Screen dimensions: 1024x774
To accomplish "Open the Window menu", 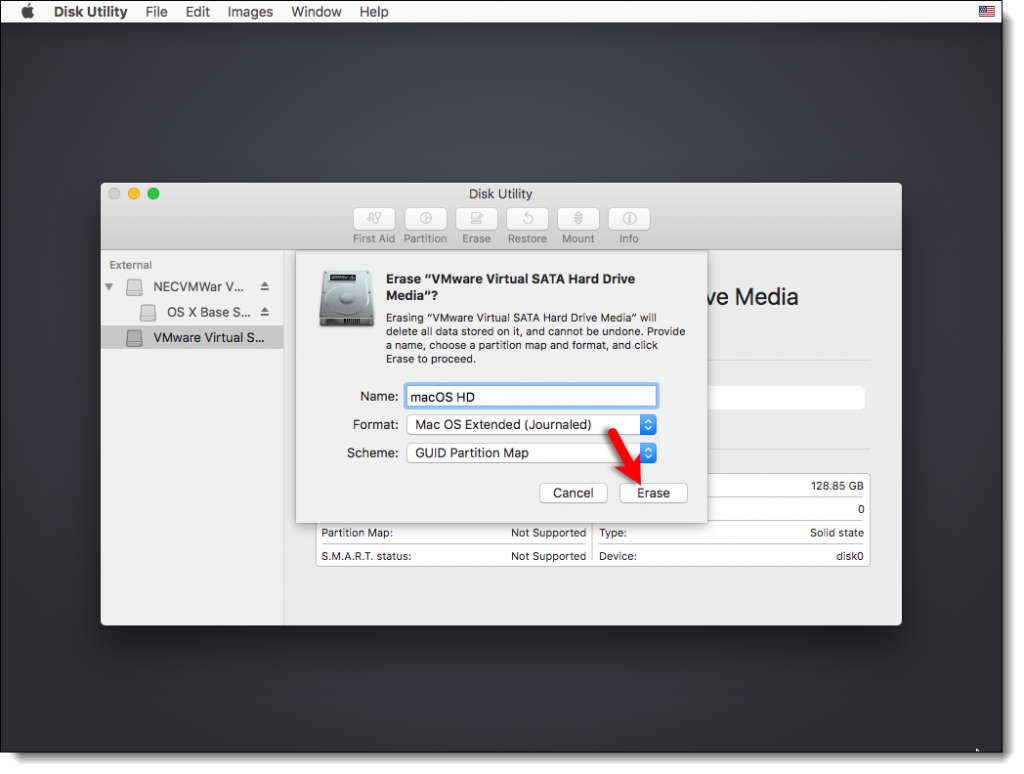I will [316, 12].
